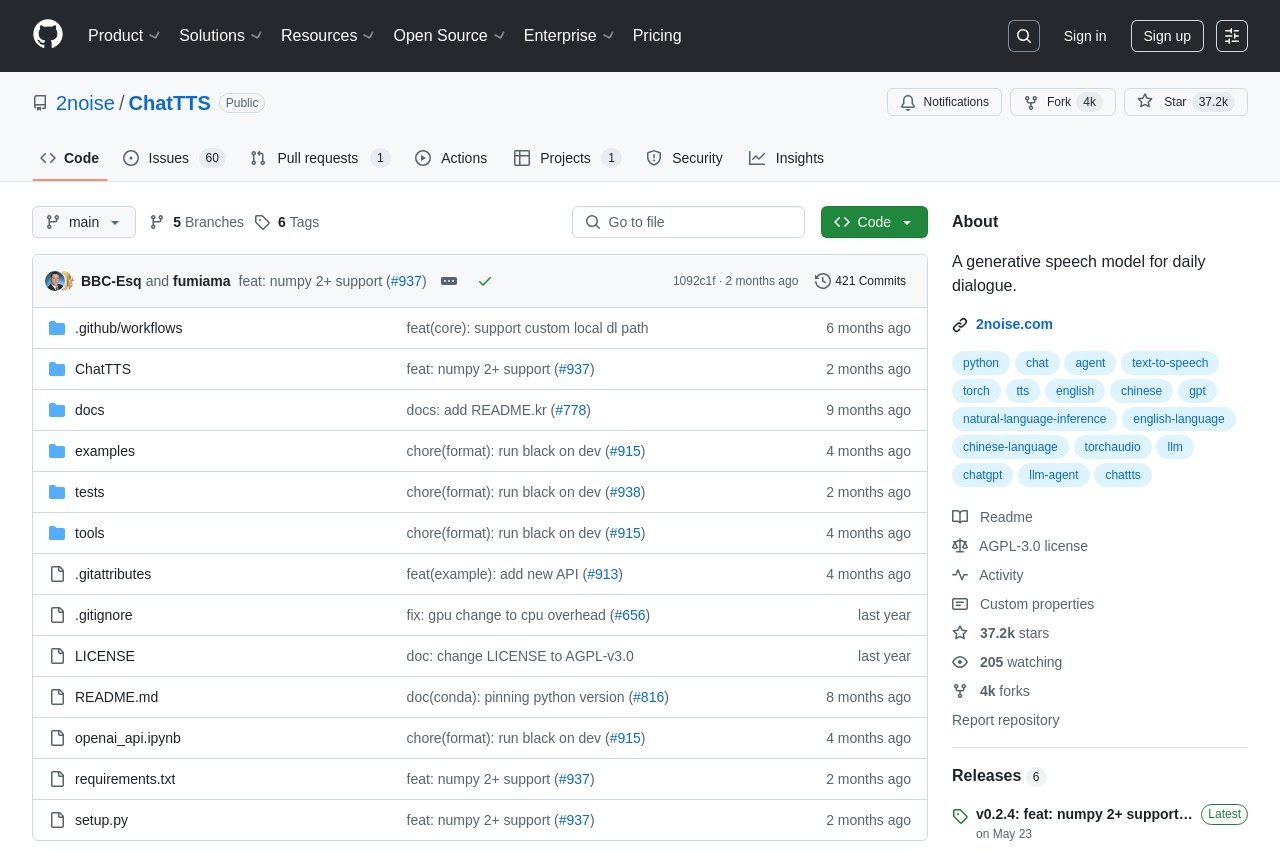Screen dimensions: 1280x853
Task: Click the history clock icon by Commits
Action: point(823,281)
